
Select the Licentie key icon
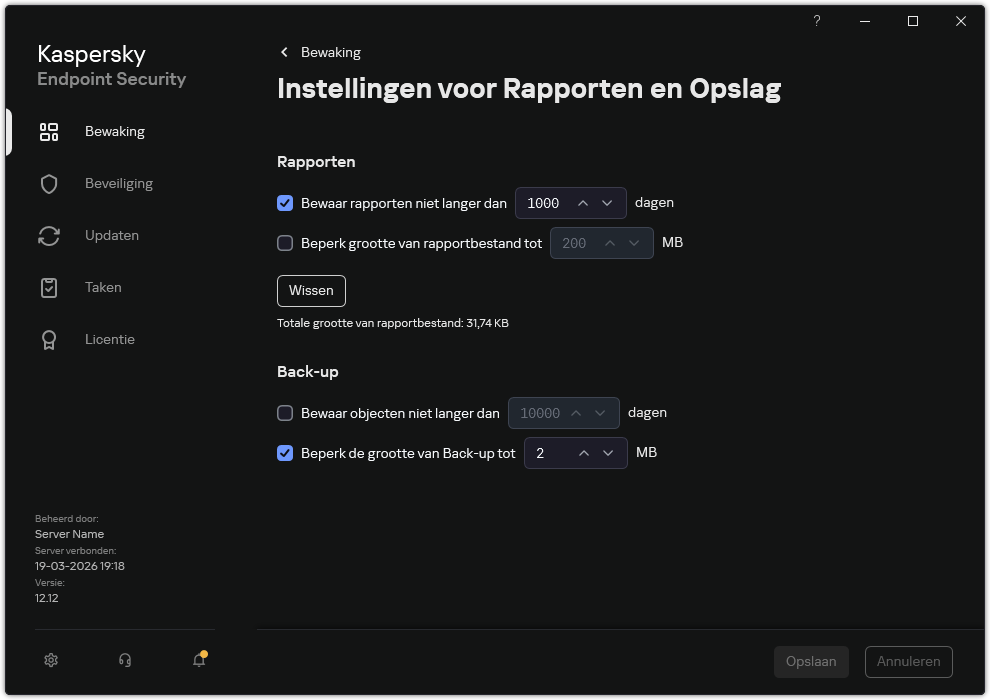pos(48,339)
